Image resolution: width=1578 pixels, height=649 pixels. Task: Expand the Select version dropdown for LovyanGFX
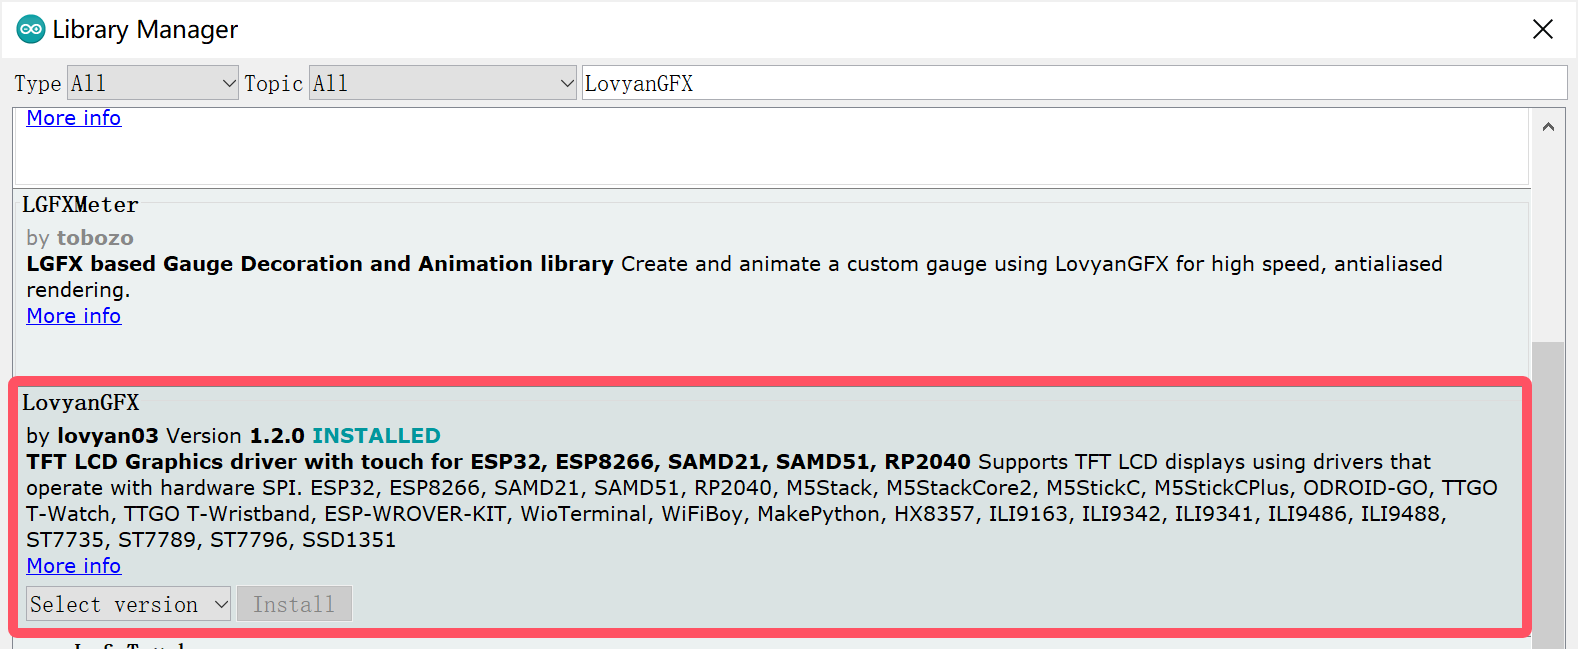[x=128, y=604]
